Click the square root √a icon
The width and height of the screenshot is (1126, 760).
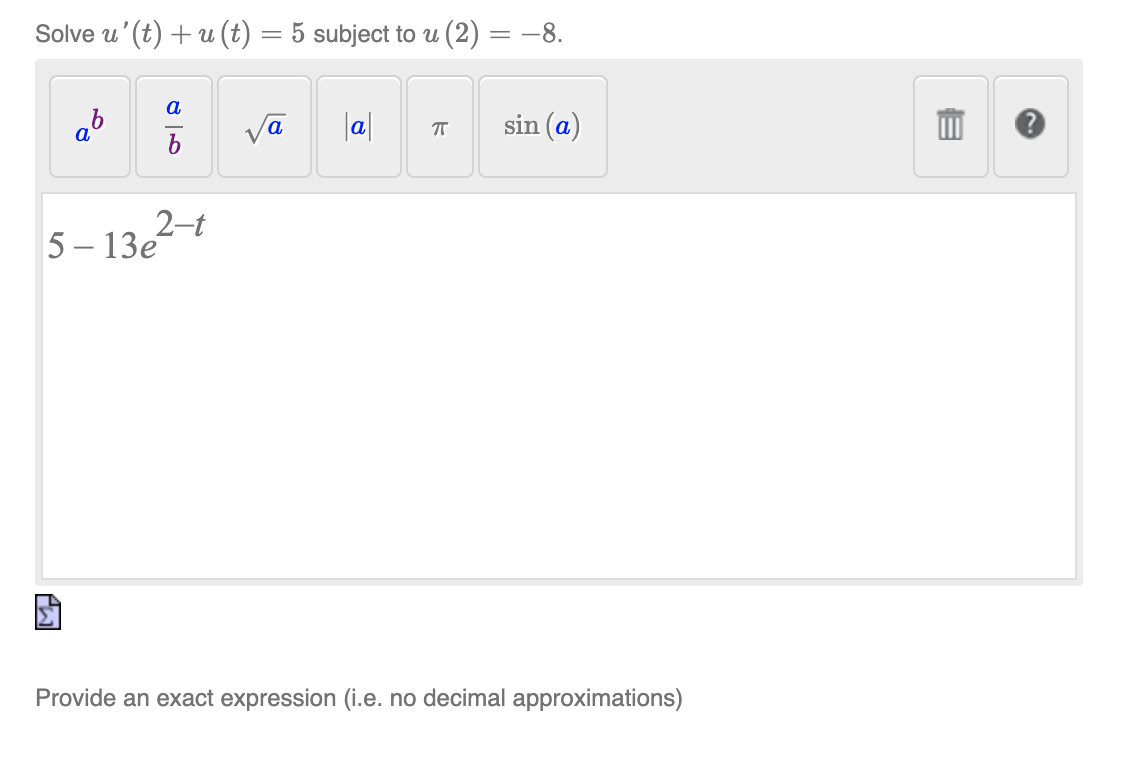[x=263, y=127]
